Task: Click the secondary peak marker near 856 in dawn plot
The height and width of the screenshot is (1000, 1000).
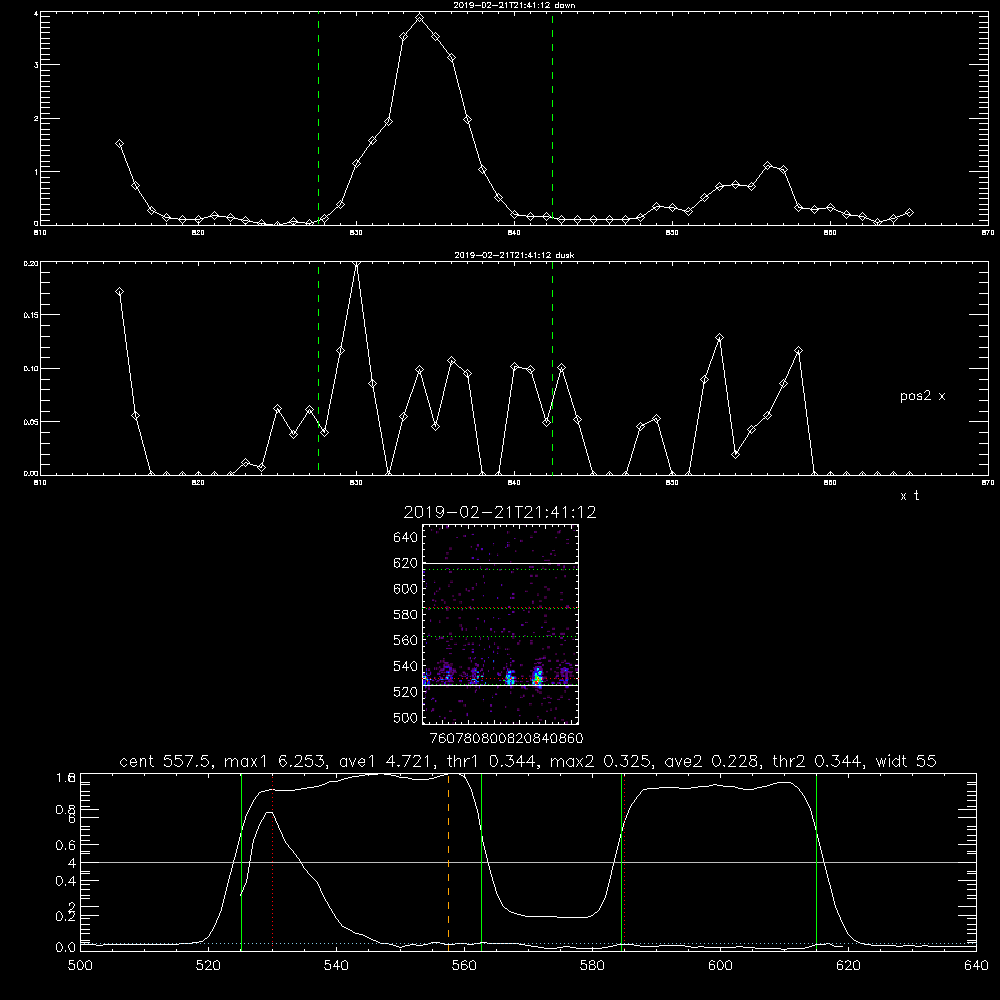Action: (767, 166)
